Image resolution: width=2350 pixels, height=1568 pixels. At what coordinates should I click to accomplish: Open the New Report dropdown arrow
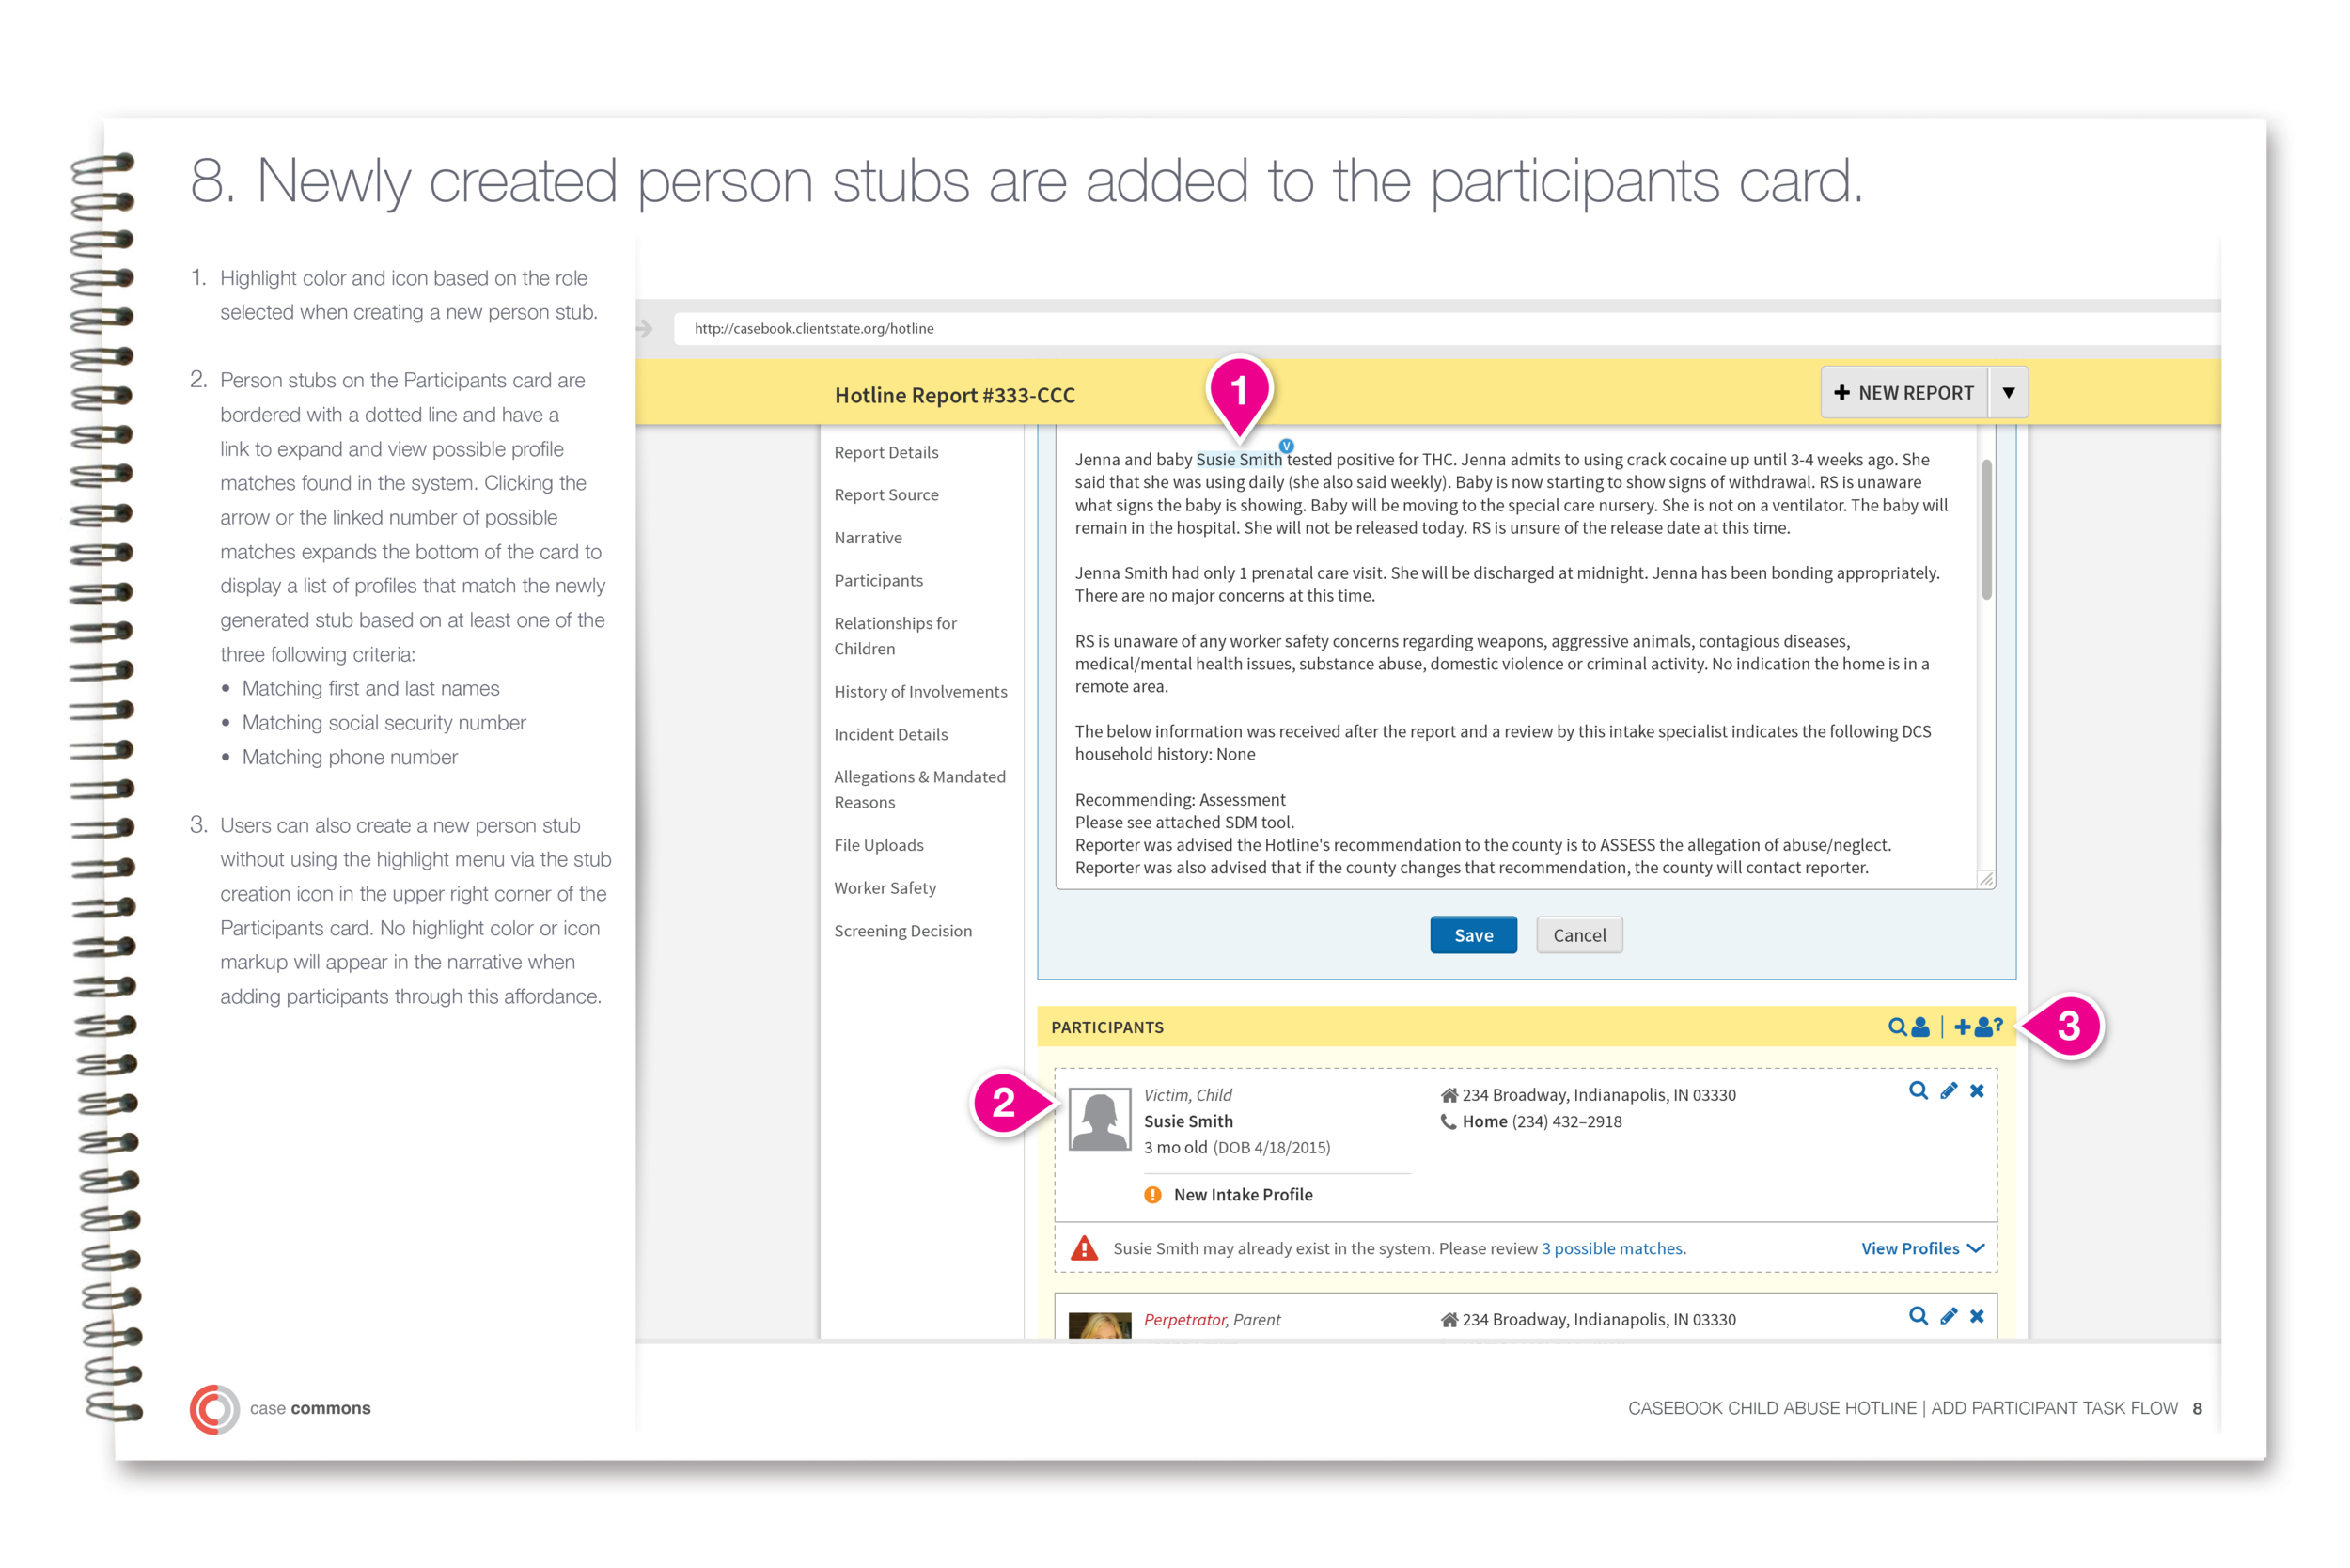coord(2008,393)
